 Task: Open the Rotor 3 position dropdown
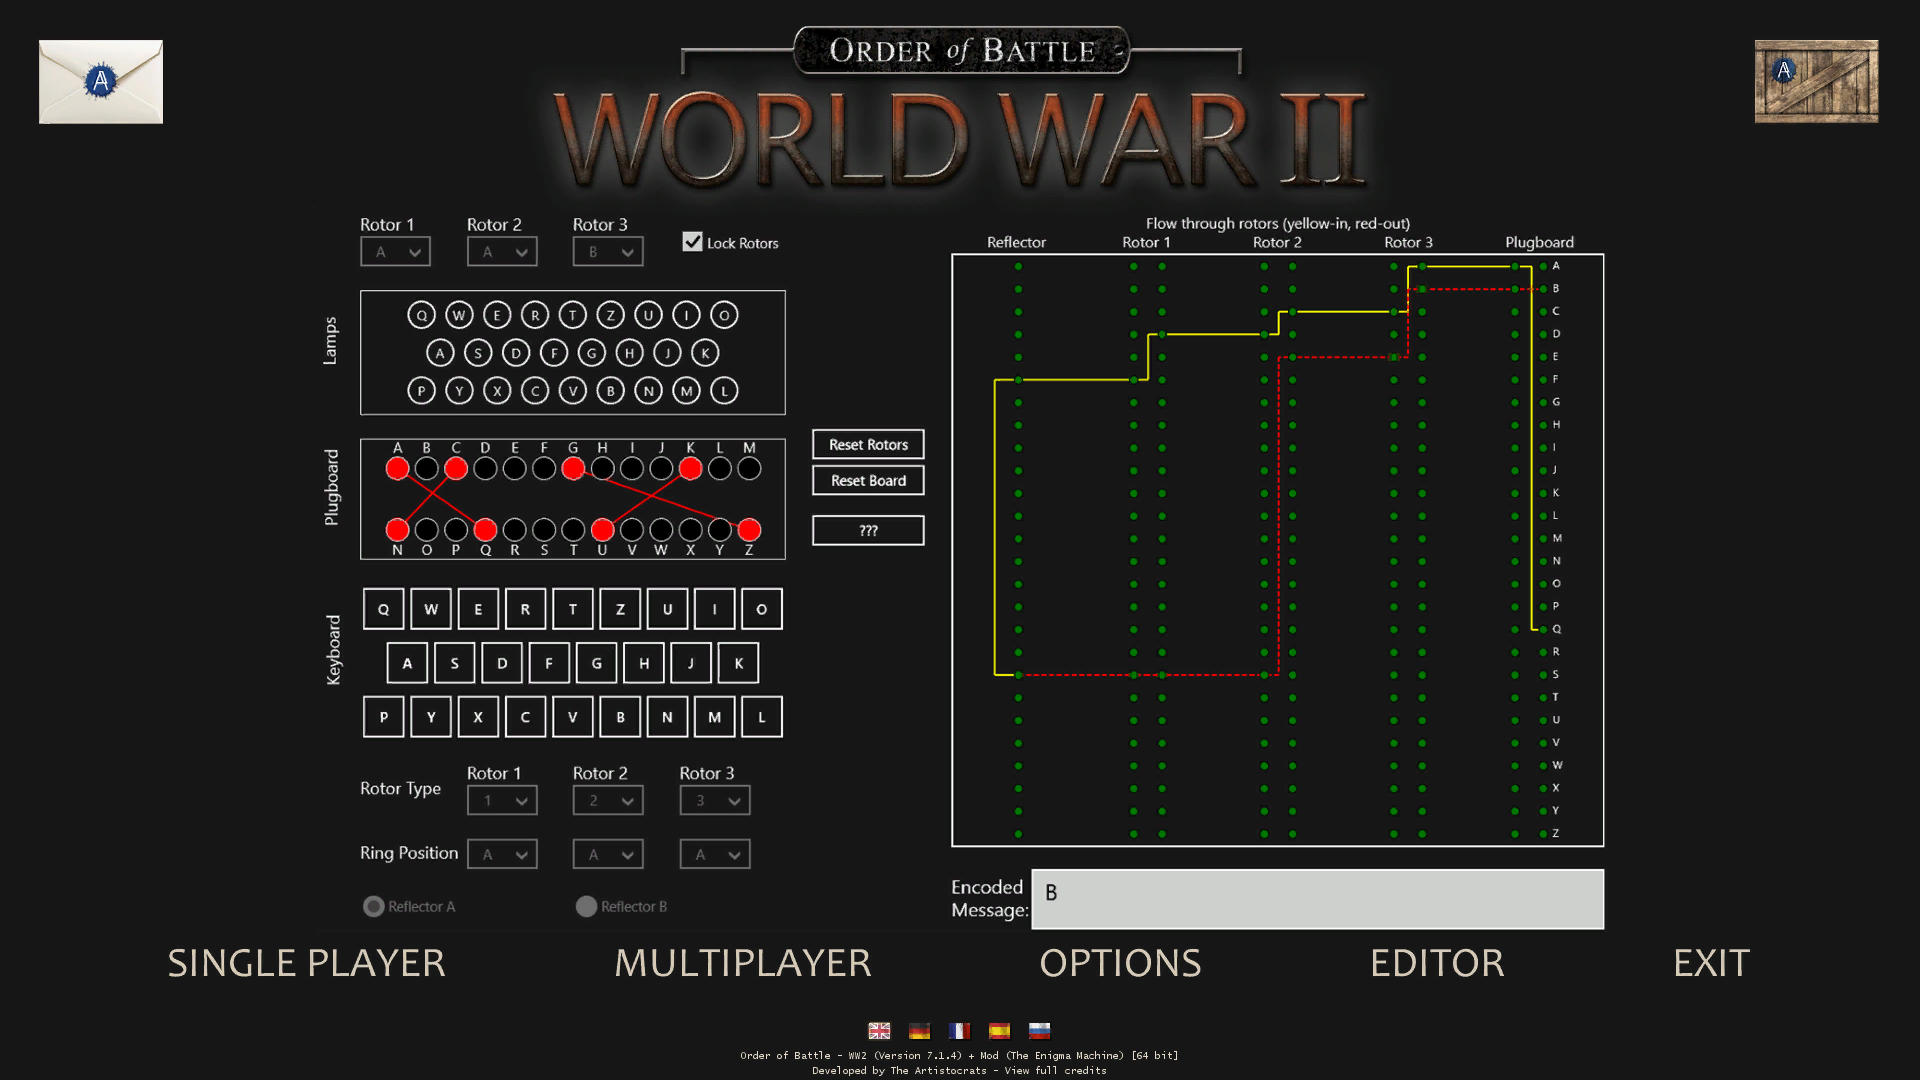(608, 252)
